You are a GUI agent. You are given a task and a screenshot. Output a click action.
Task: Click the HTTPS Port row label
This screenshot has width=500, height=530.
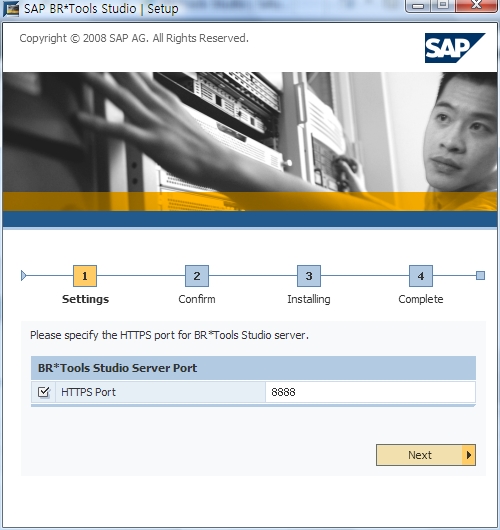(88, 392)
